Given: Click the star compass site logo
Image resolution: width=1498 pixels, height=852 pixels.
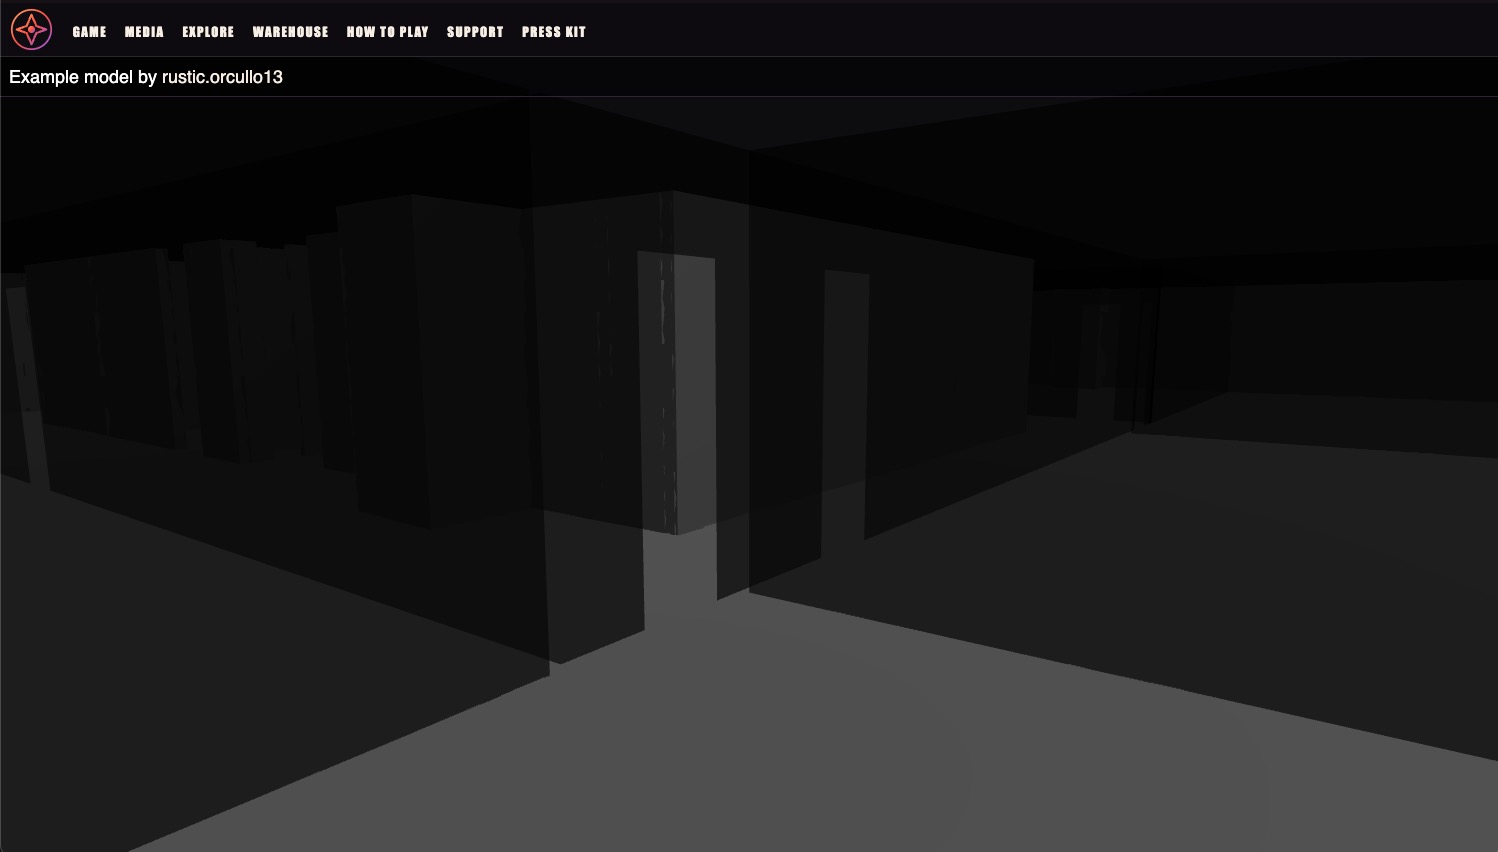Looking at the screenshot, I should click(31, 30).
